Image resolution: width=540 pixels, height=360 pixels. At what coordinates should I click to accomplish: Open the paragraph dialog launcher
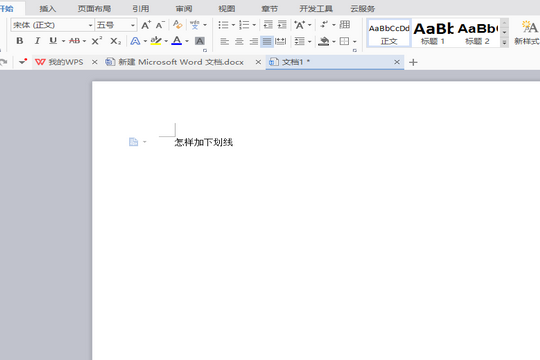355,51
